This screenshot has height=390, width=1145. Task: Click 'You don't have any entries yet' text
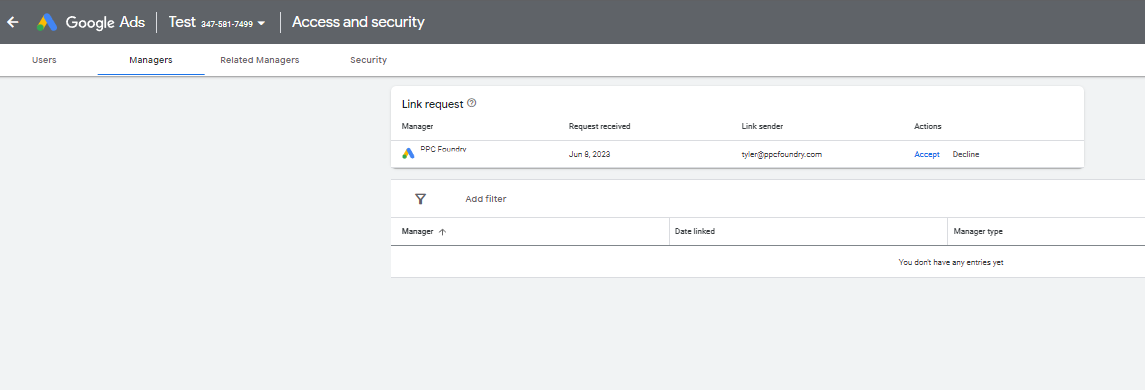[x=951, y=262]
